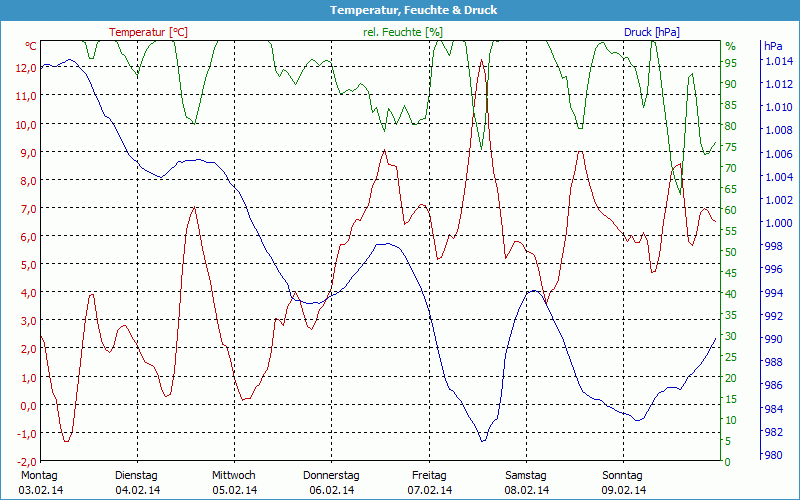The width and height of the screenshot is (800, 500).
Task: Click humidity axis value '35'
Action: (x=731, y=315)
